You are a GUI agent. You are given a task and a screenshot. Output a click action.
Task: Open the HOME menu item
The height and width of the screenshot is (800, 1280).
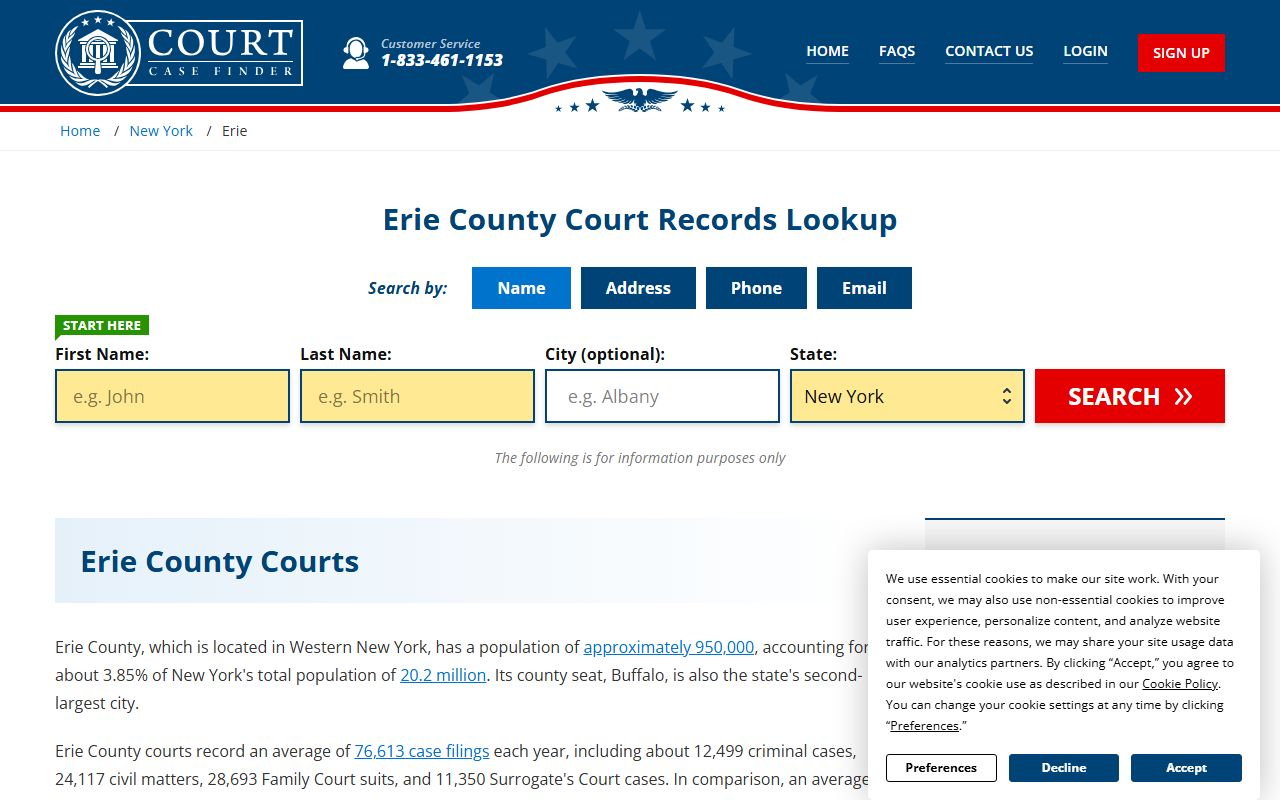coord(828,51)
